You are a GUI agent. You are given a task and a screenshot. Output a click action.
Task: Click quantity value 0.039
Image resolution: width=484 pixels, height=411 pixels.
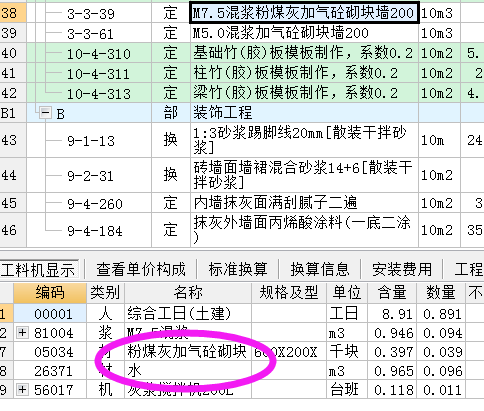tap(441, 352)
